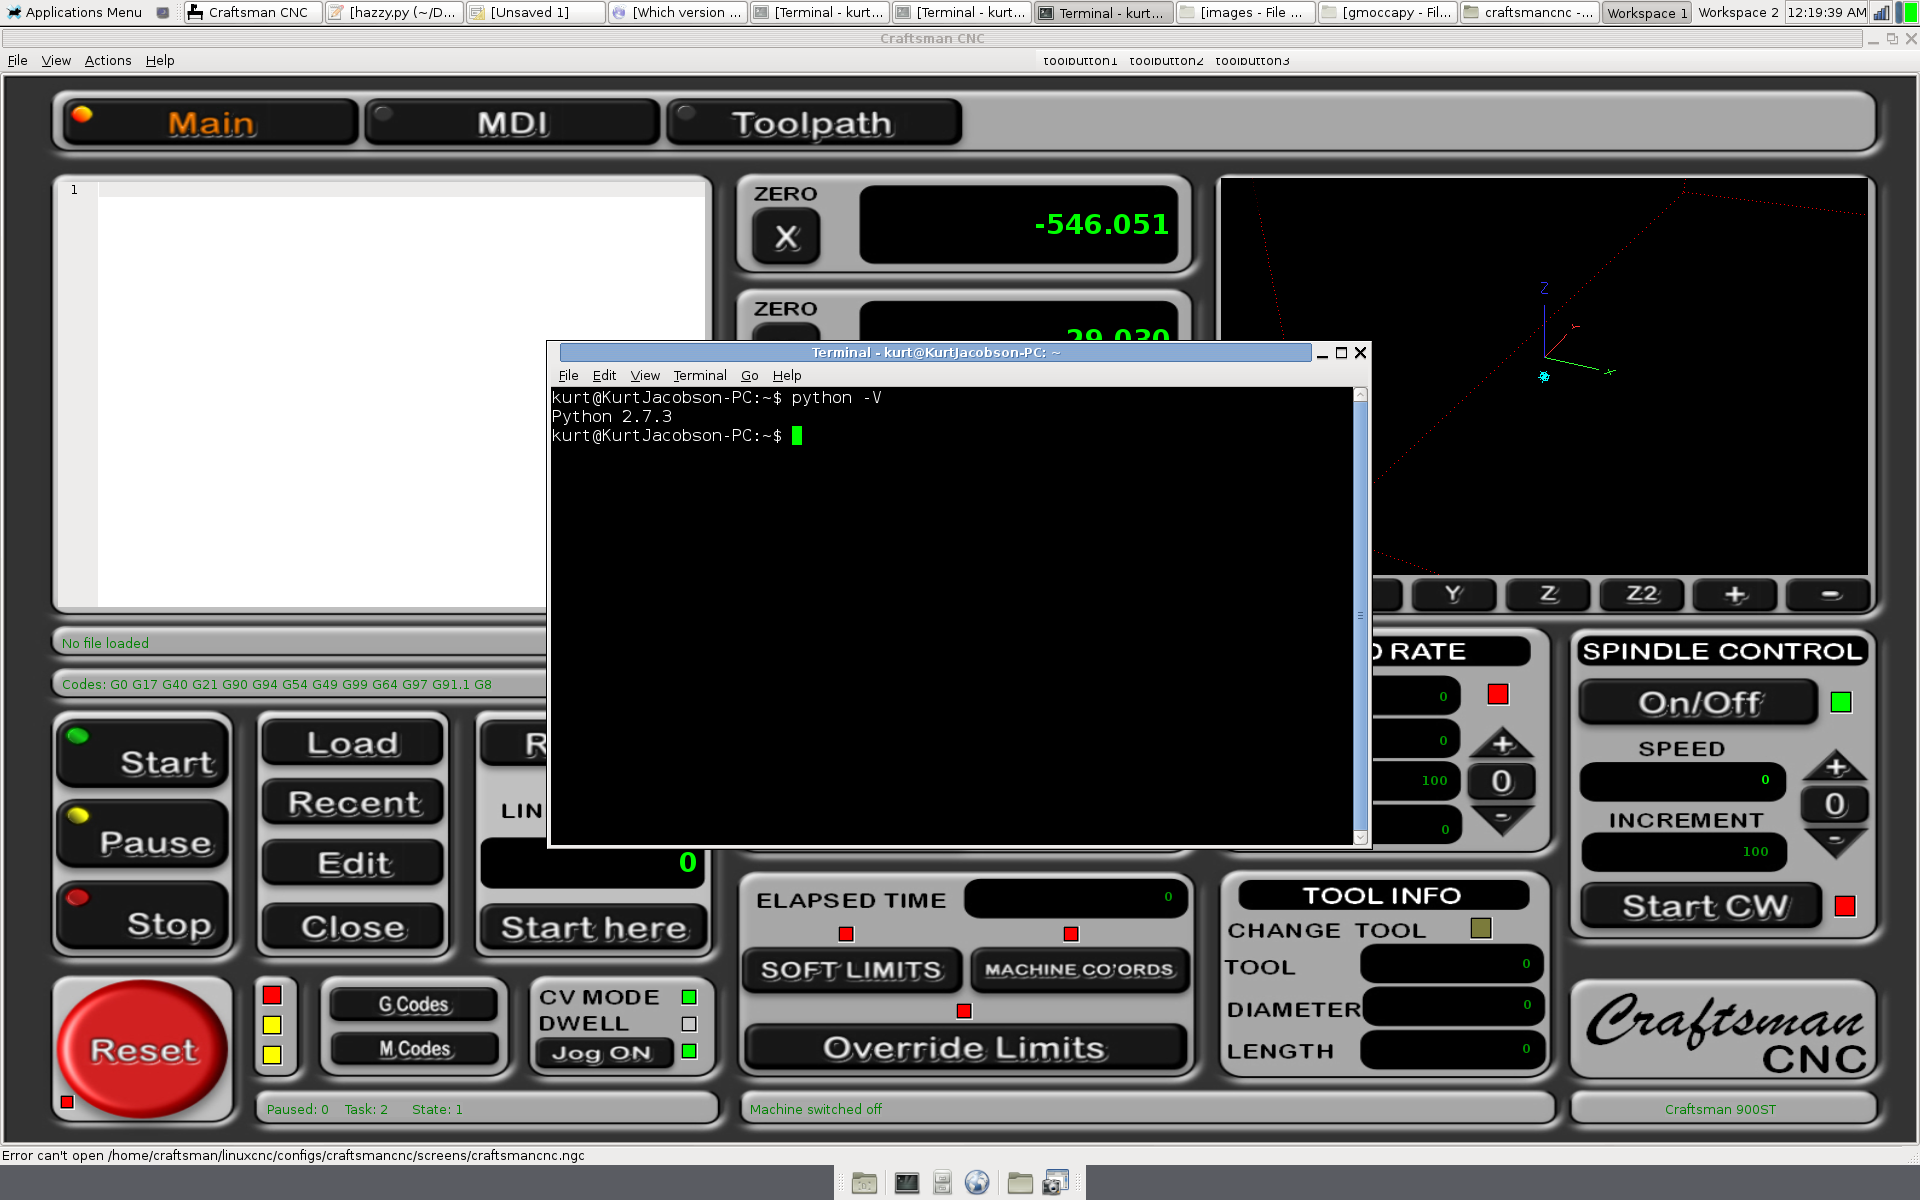Select the hazzy.py taskbar window
The height and width of the screenshot is (1200, 1920).
pos(393,12)
